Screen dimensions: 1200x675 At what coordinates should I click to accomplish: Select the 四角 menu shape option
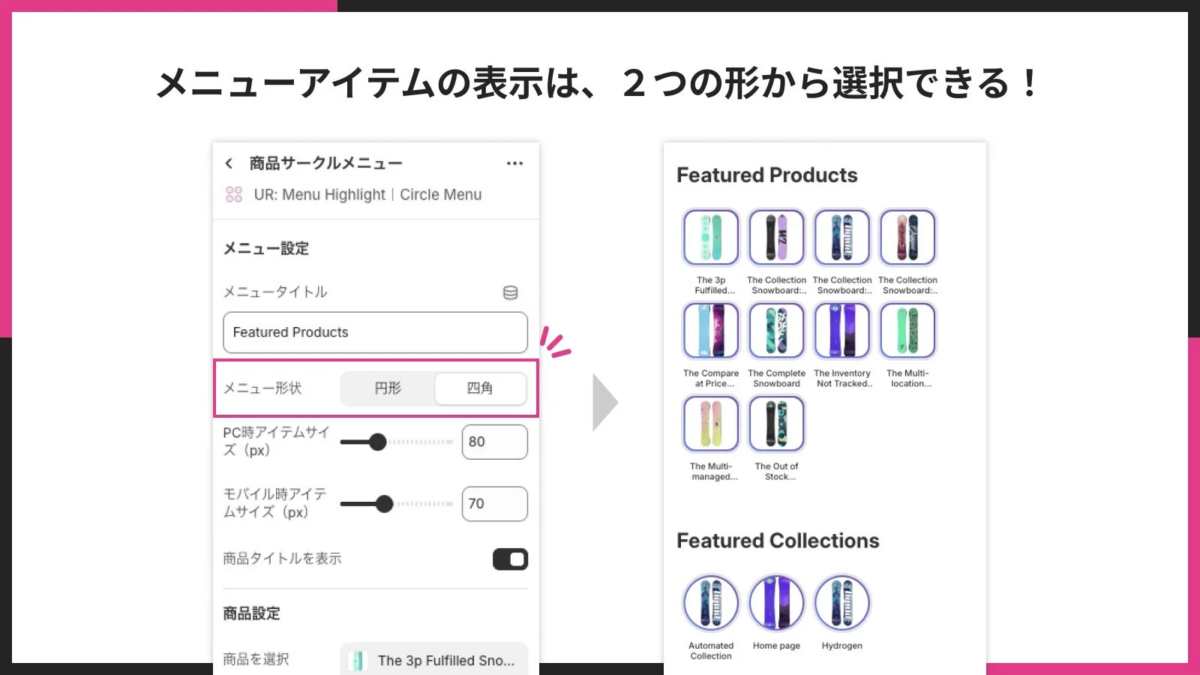coord(480,389)
